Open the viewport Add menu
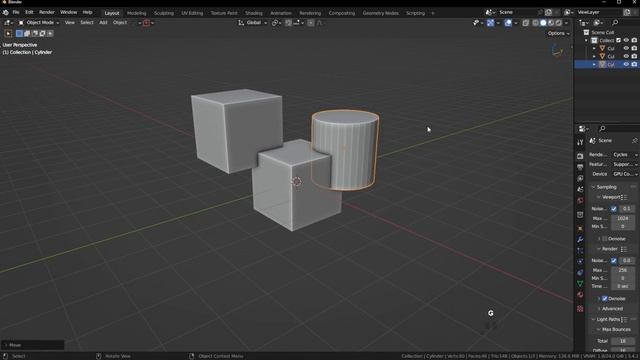This screenshot has height=360, width=640. coord(103,23)
